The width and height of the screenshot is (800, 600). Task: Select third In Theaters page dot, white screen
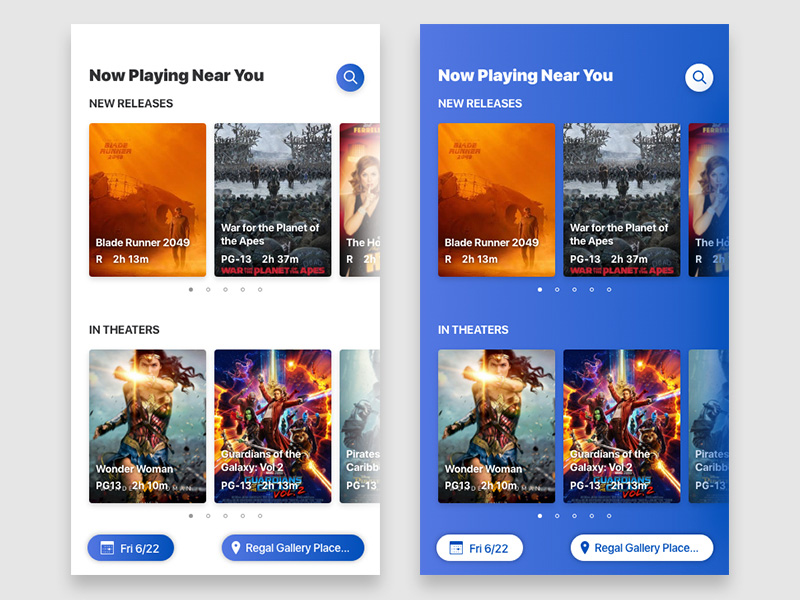(x=226, y=516)
